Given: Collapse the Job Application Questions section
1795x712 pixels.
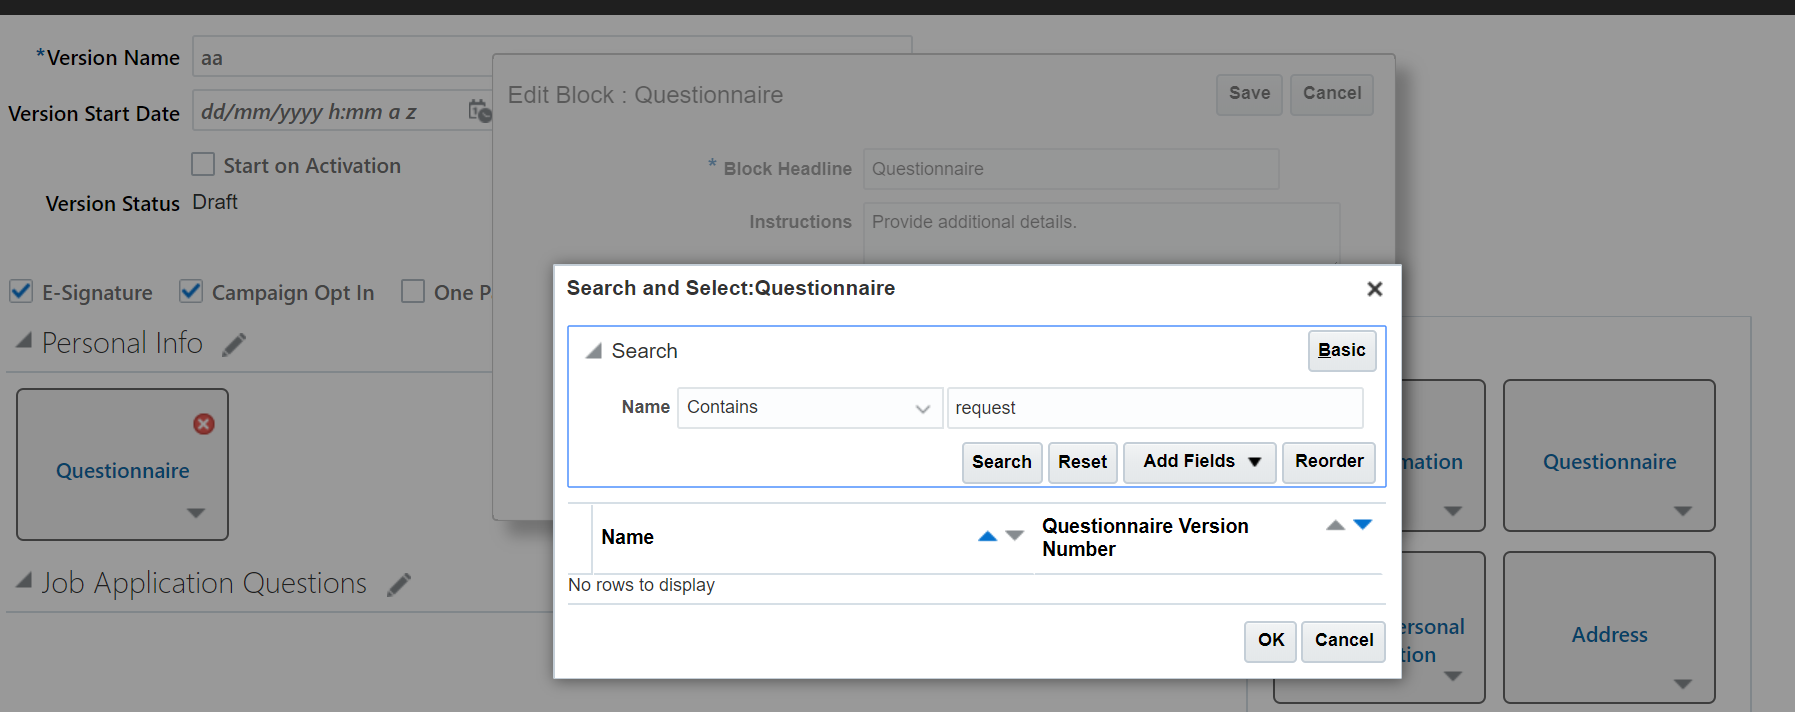Looking at the screenshot, I should pyautogui.click(x=24, y=581).
